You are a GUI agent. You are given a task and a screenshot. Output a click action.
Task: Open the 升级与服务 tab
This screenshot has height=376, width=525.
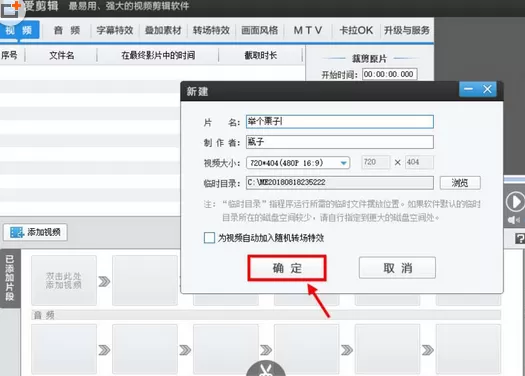point(406,30)
